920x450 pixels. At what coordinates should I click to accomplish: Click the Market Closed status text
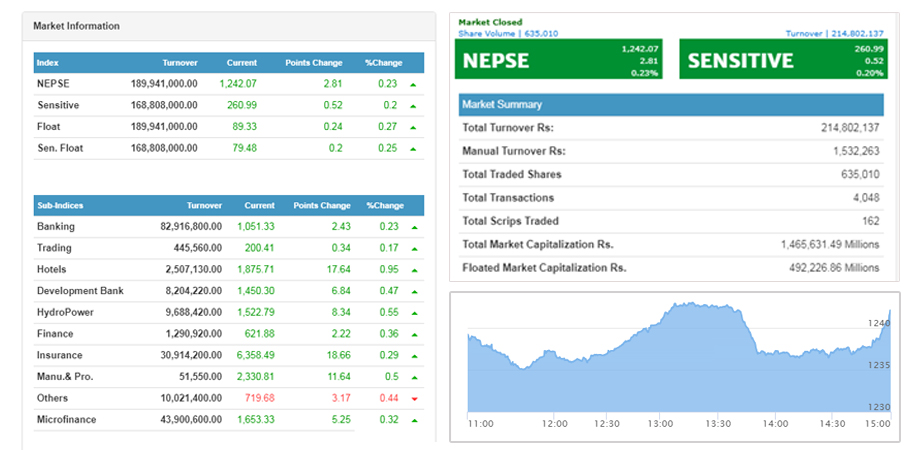point(490,22)
